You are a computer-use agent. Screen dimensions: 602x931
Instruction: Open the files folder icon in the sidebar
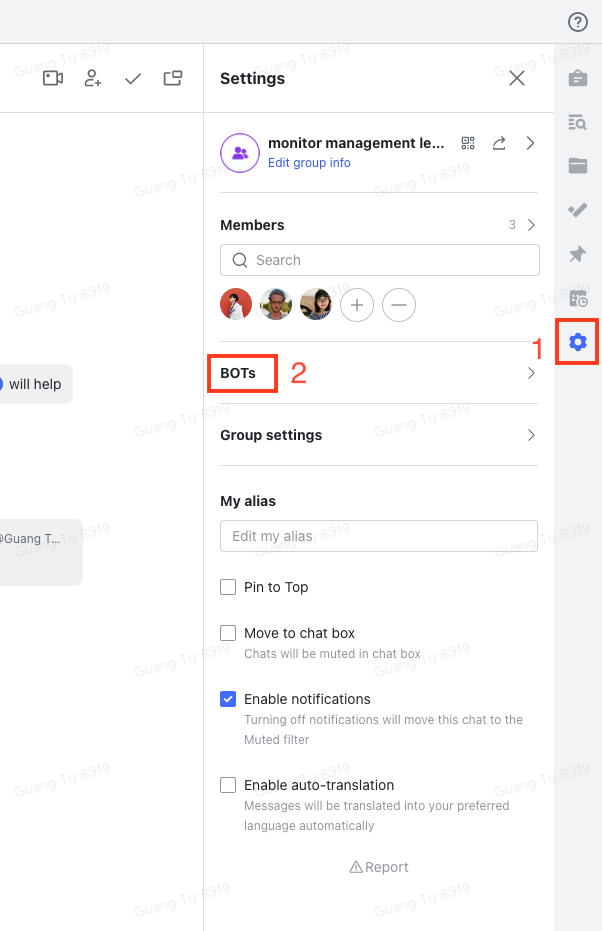click(x=578, y=166)
